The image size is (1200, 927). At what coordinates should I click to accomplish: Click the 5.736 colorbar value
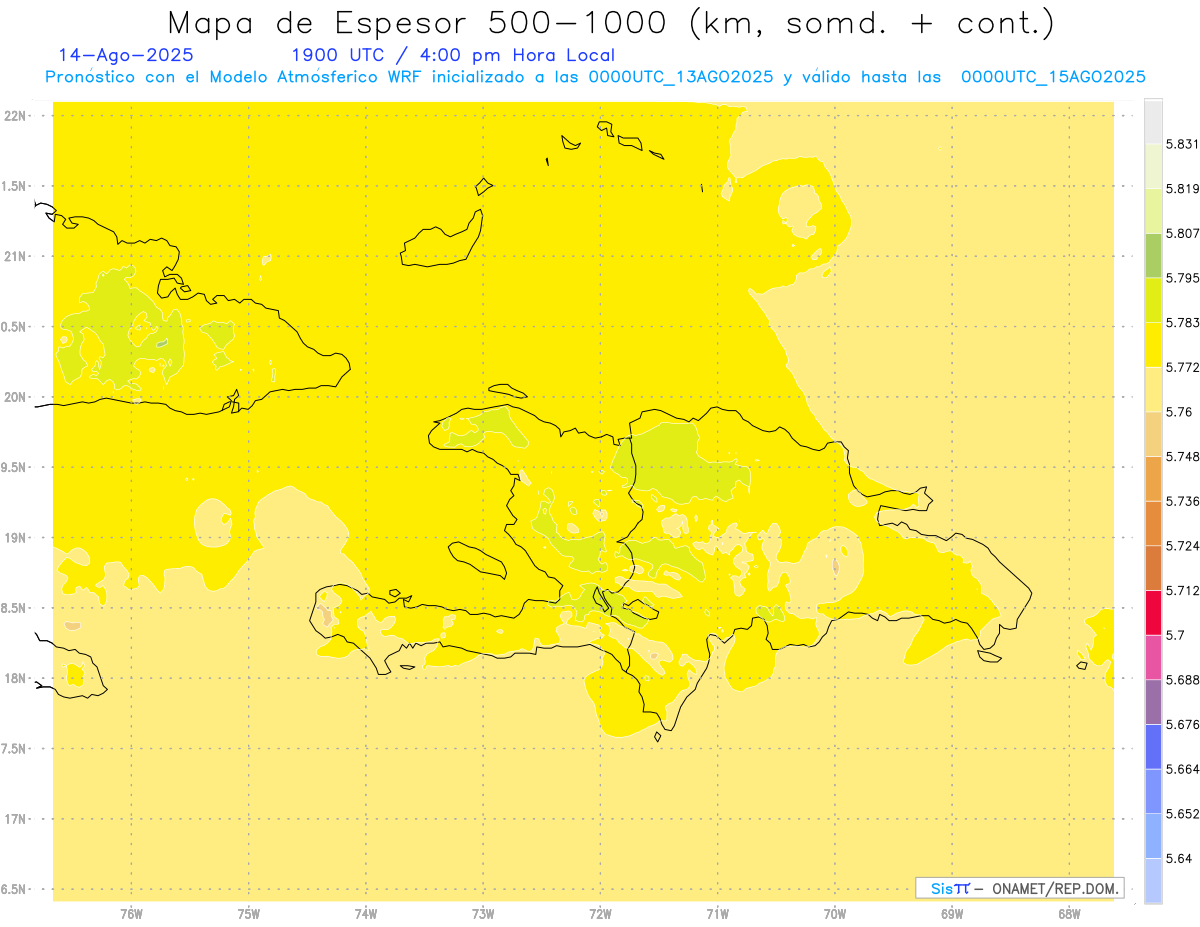tap(1183, 501)
